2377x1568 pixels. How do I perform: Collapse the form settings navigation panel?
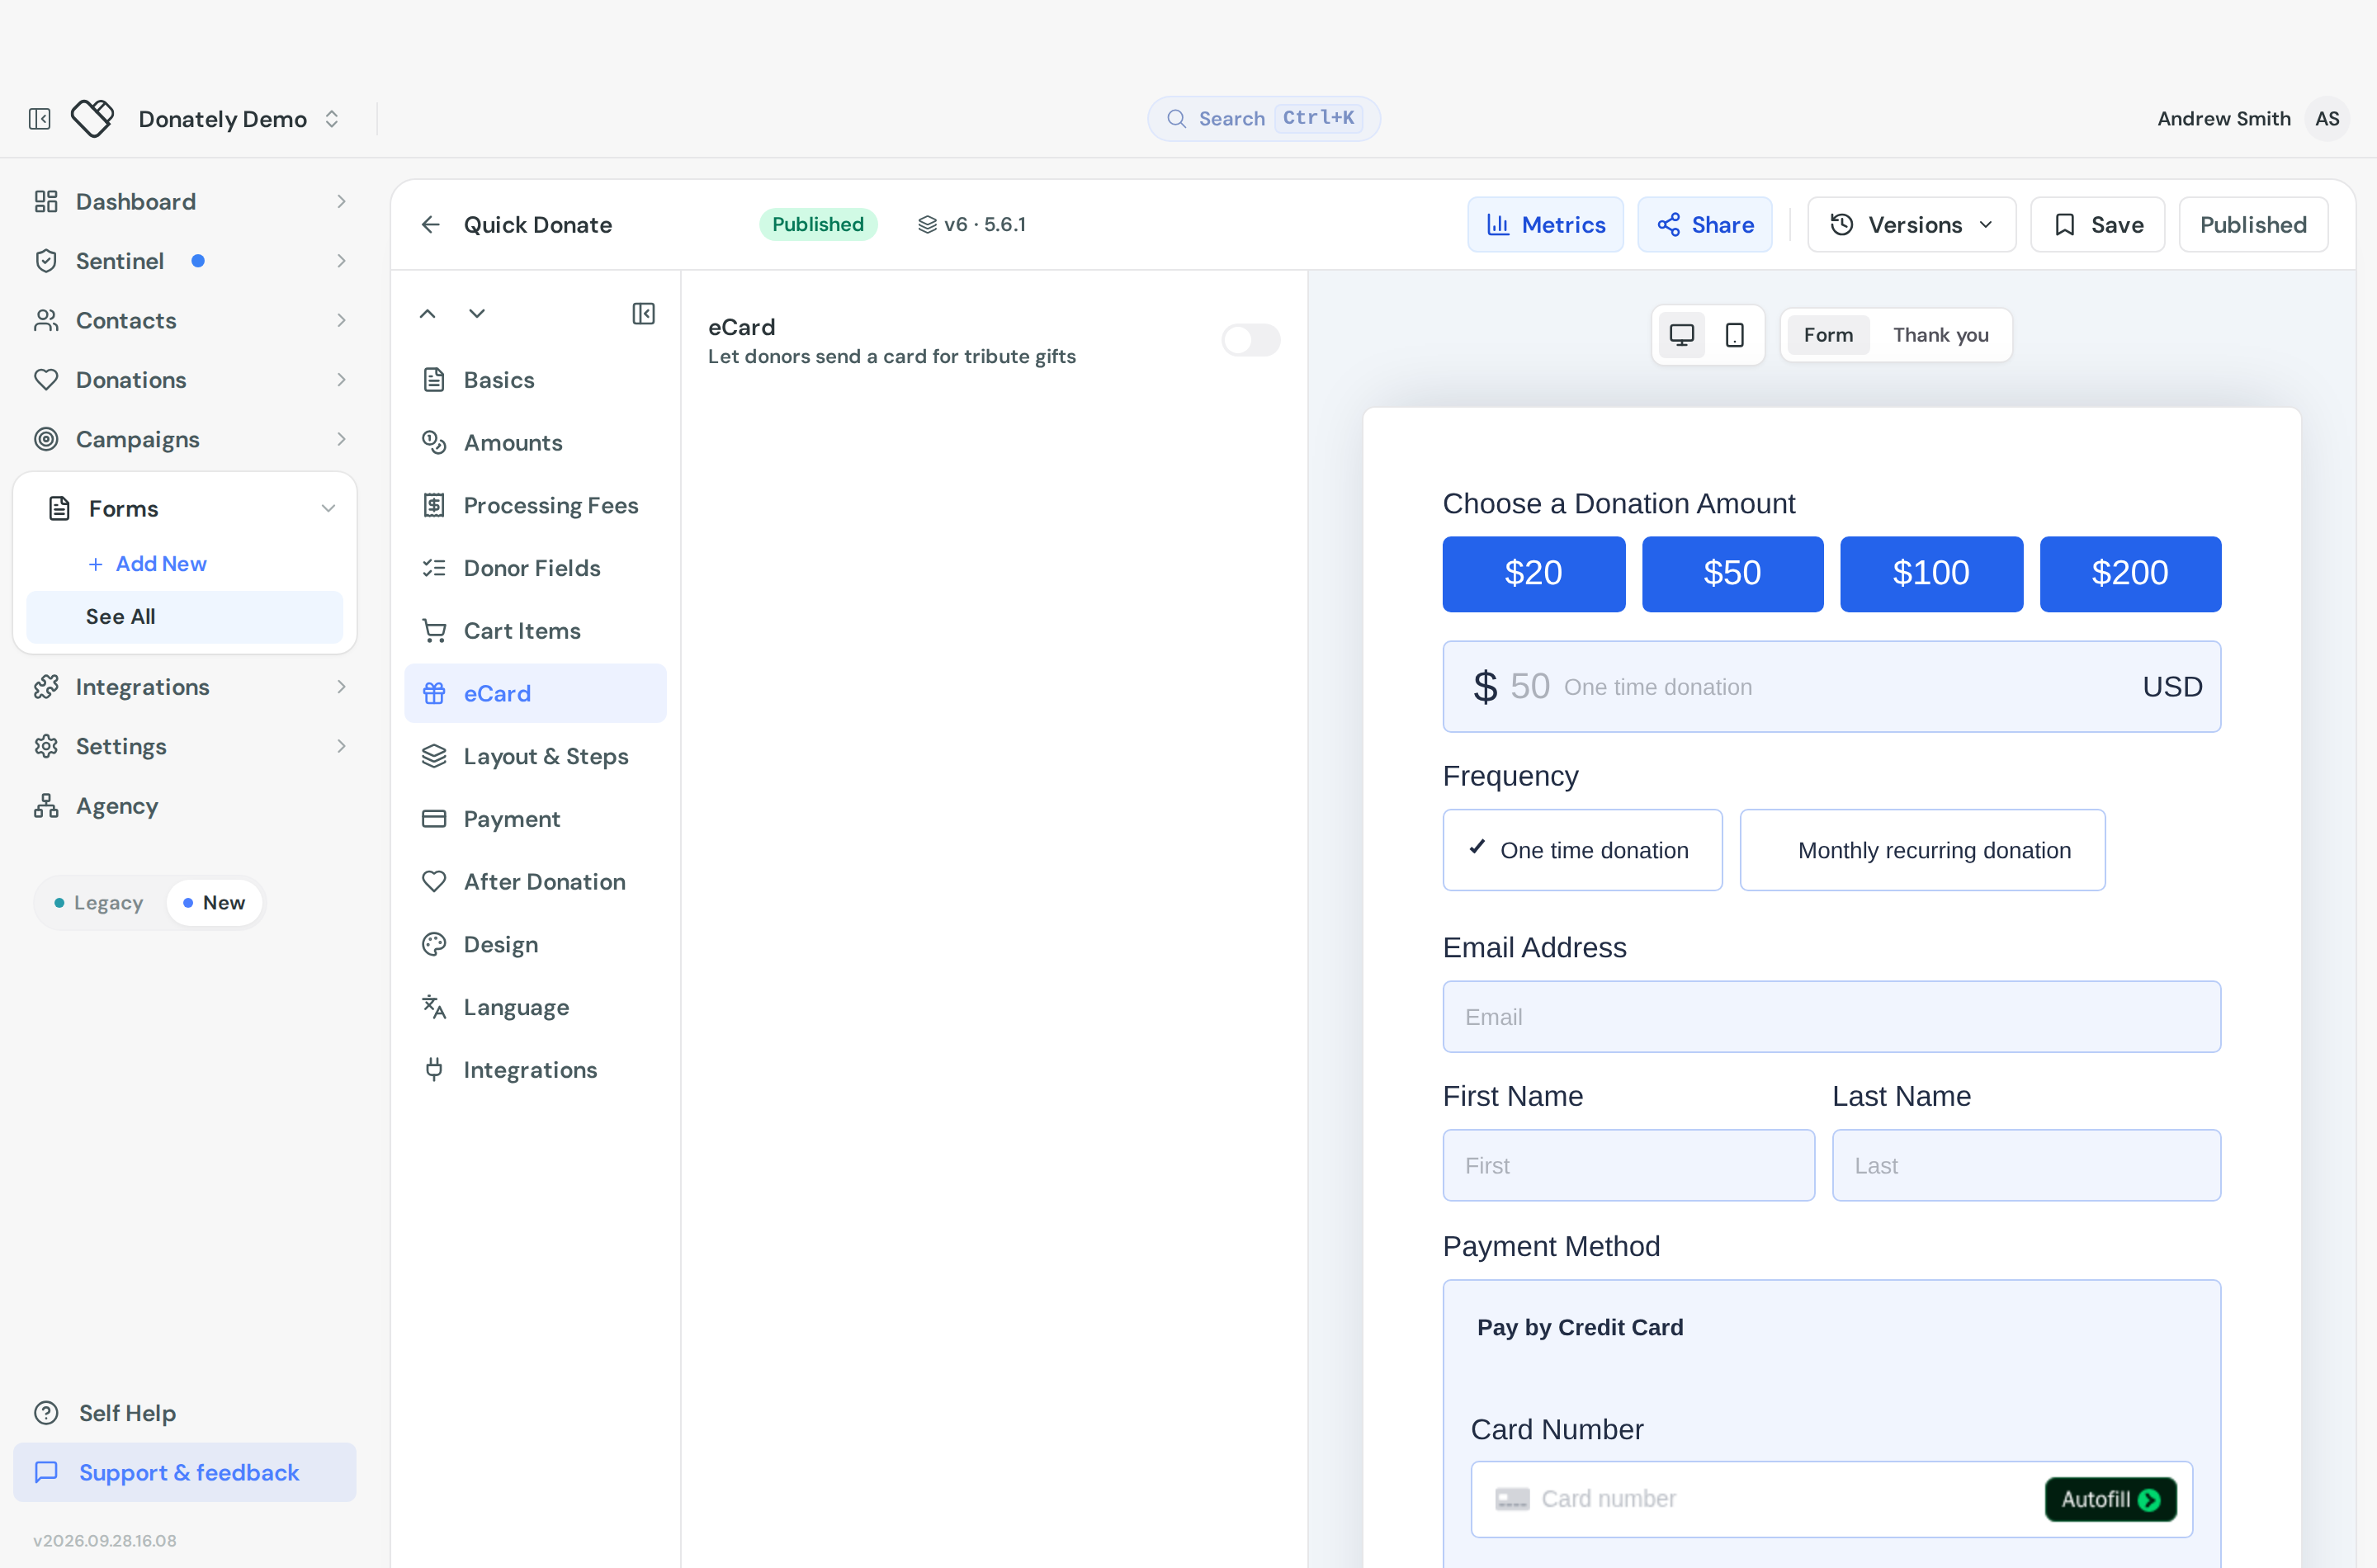644,314
